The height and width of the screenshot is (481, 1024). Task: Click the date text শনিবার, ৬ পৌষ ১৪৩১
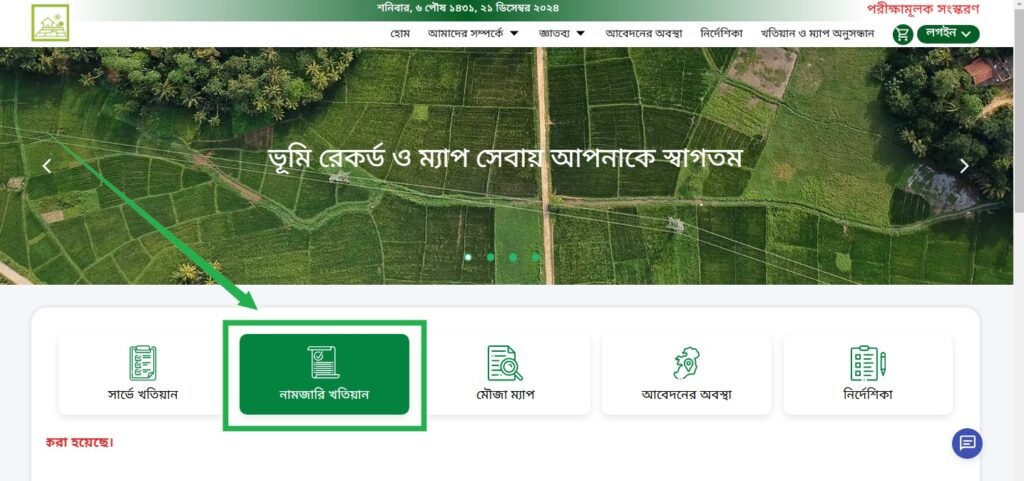pos(423,8)
